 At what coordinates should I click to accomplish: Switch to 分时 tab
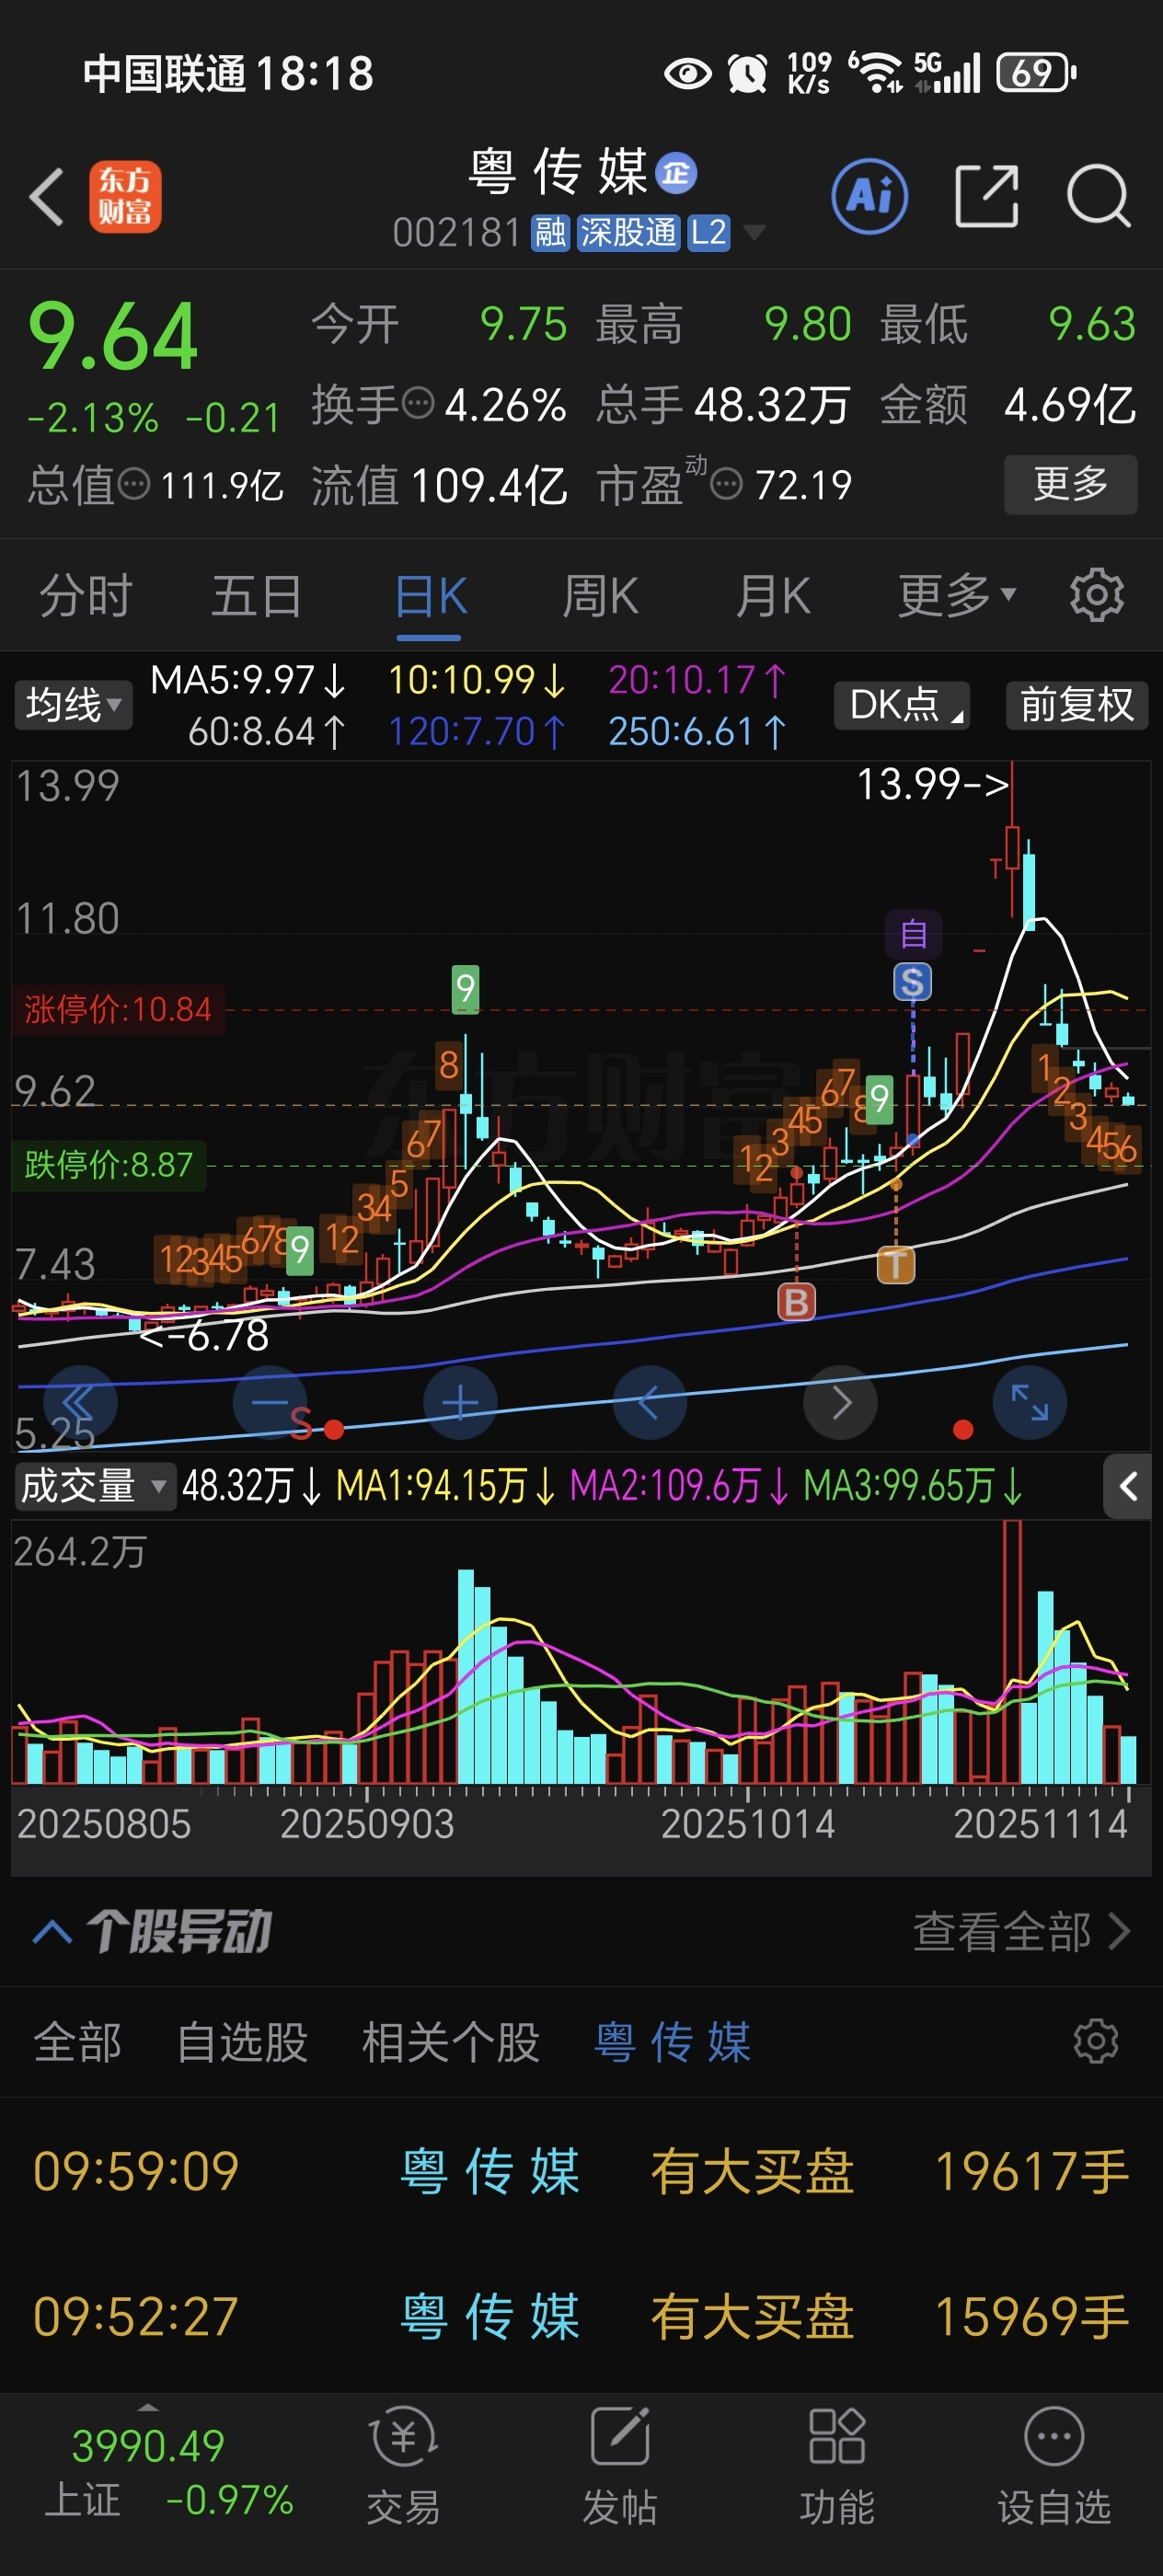pos(85,596)
